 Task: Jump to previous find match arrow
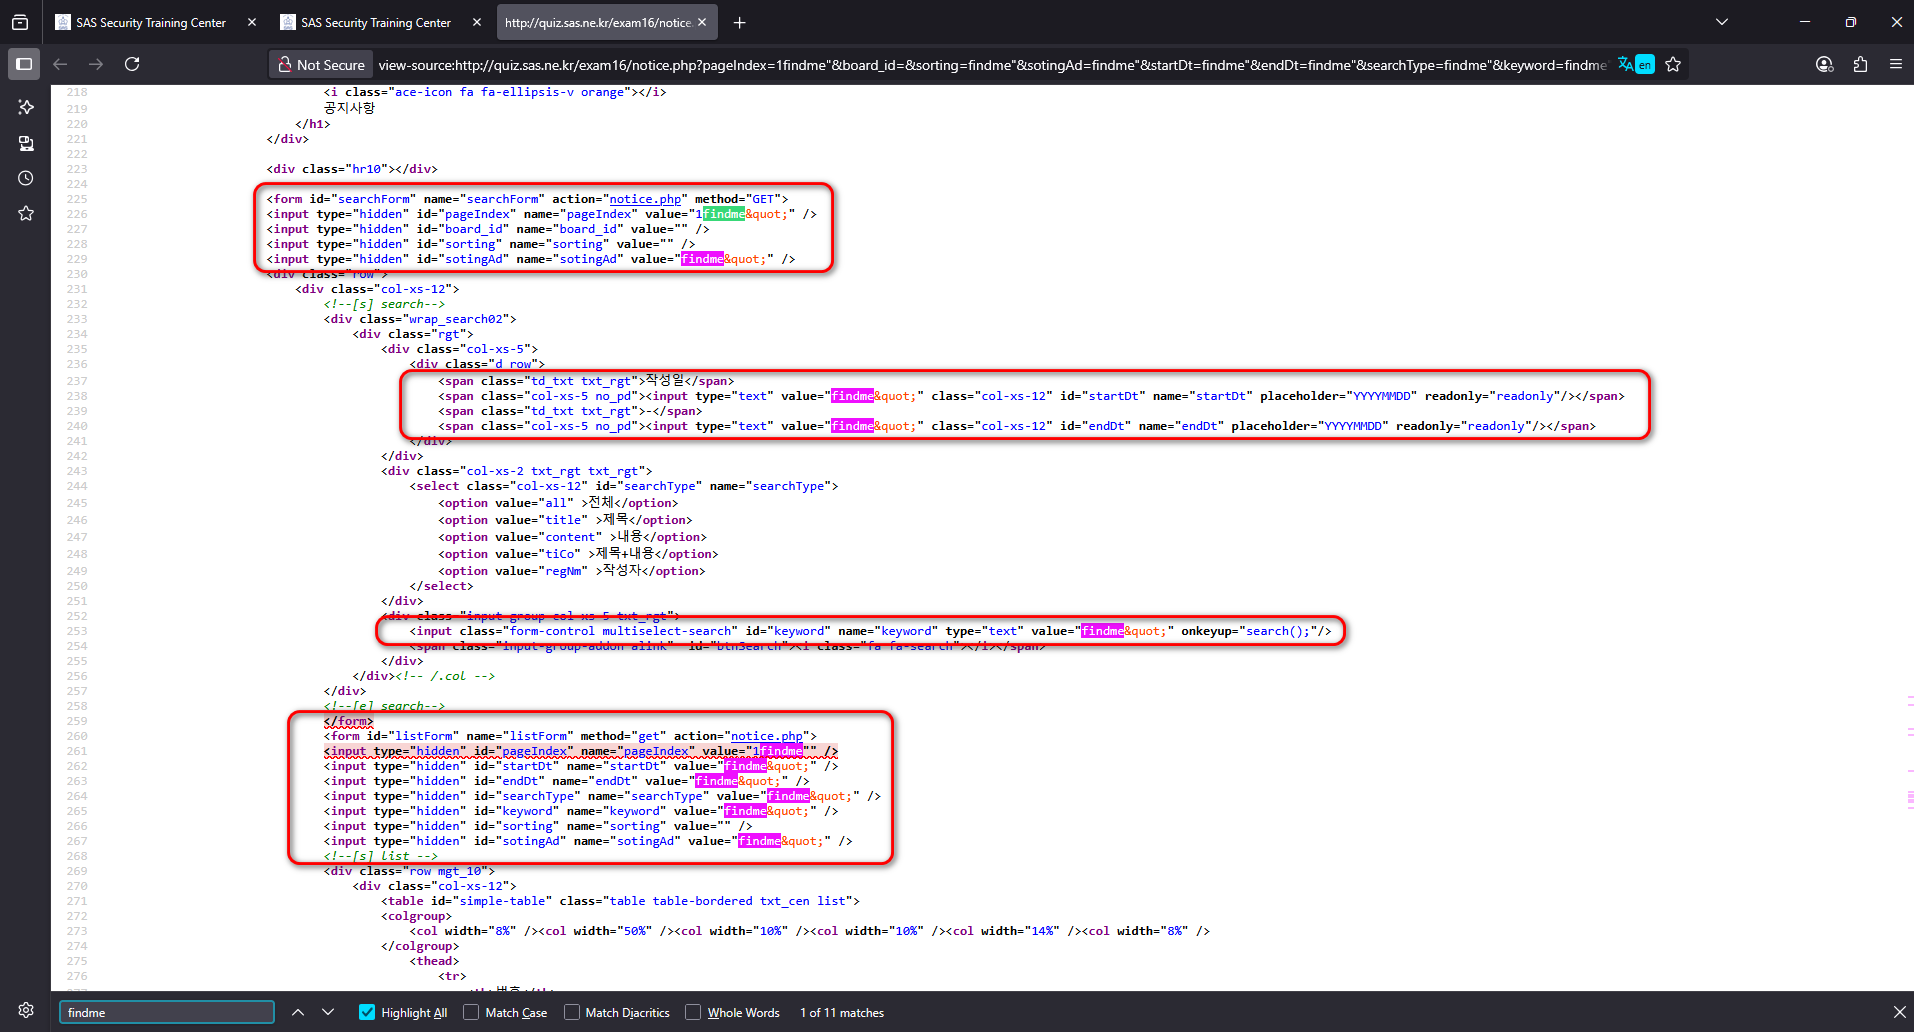tap(298, 1012)
